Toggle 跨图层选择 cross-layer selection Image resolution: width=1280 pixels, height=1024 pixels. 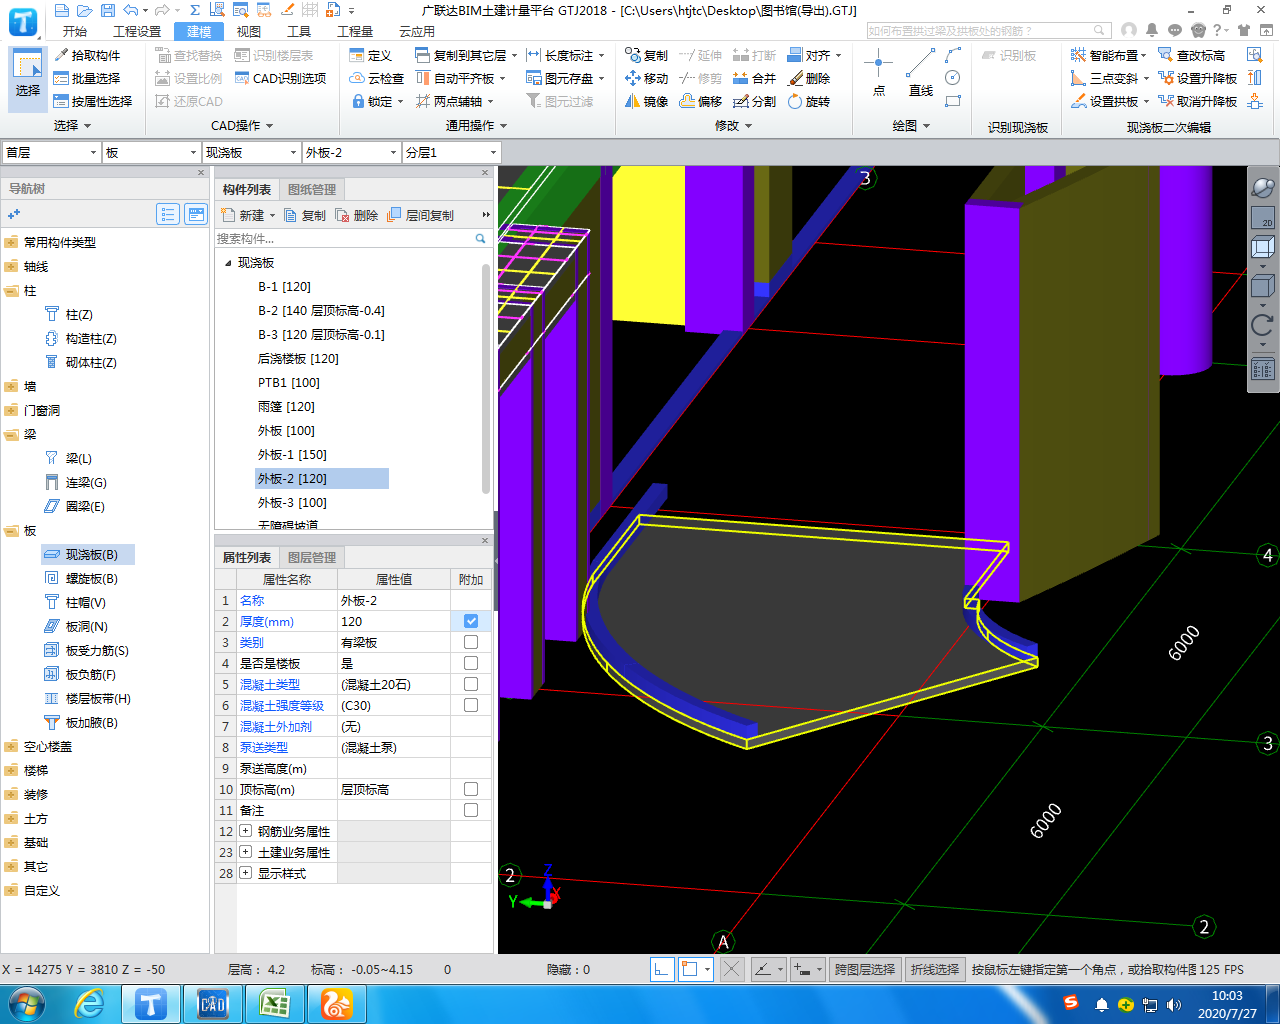point(865,969)
